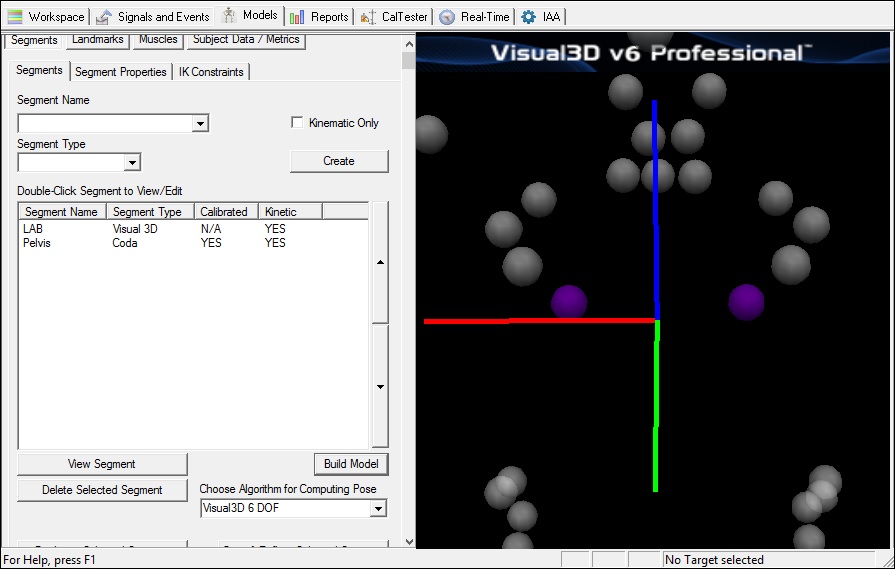
Task: Enable the Kinematic Only checkbox
Action: coord(297,123)
